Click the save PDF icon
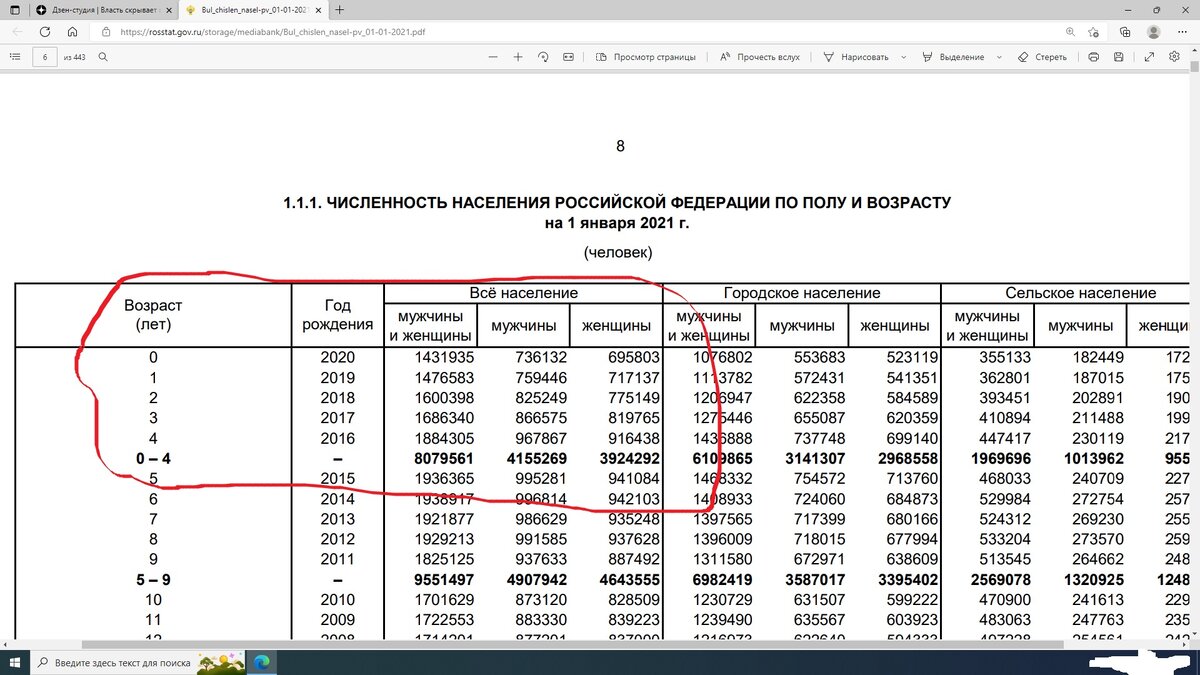The image size is (1200, 675). (x=1117, y=57)
